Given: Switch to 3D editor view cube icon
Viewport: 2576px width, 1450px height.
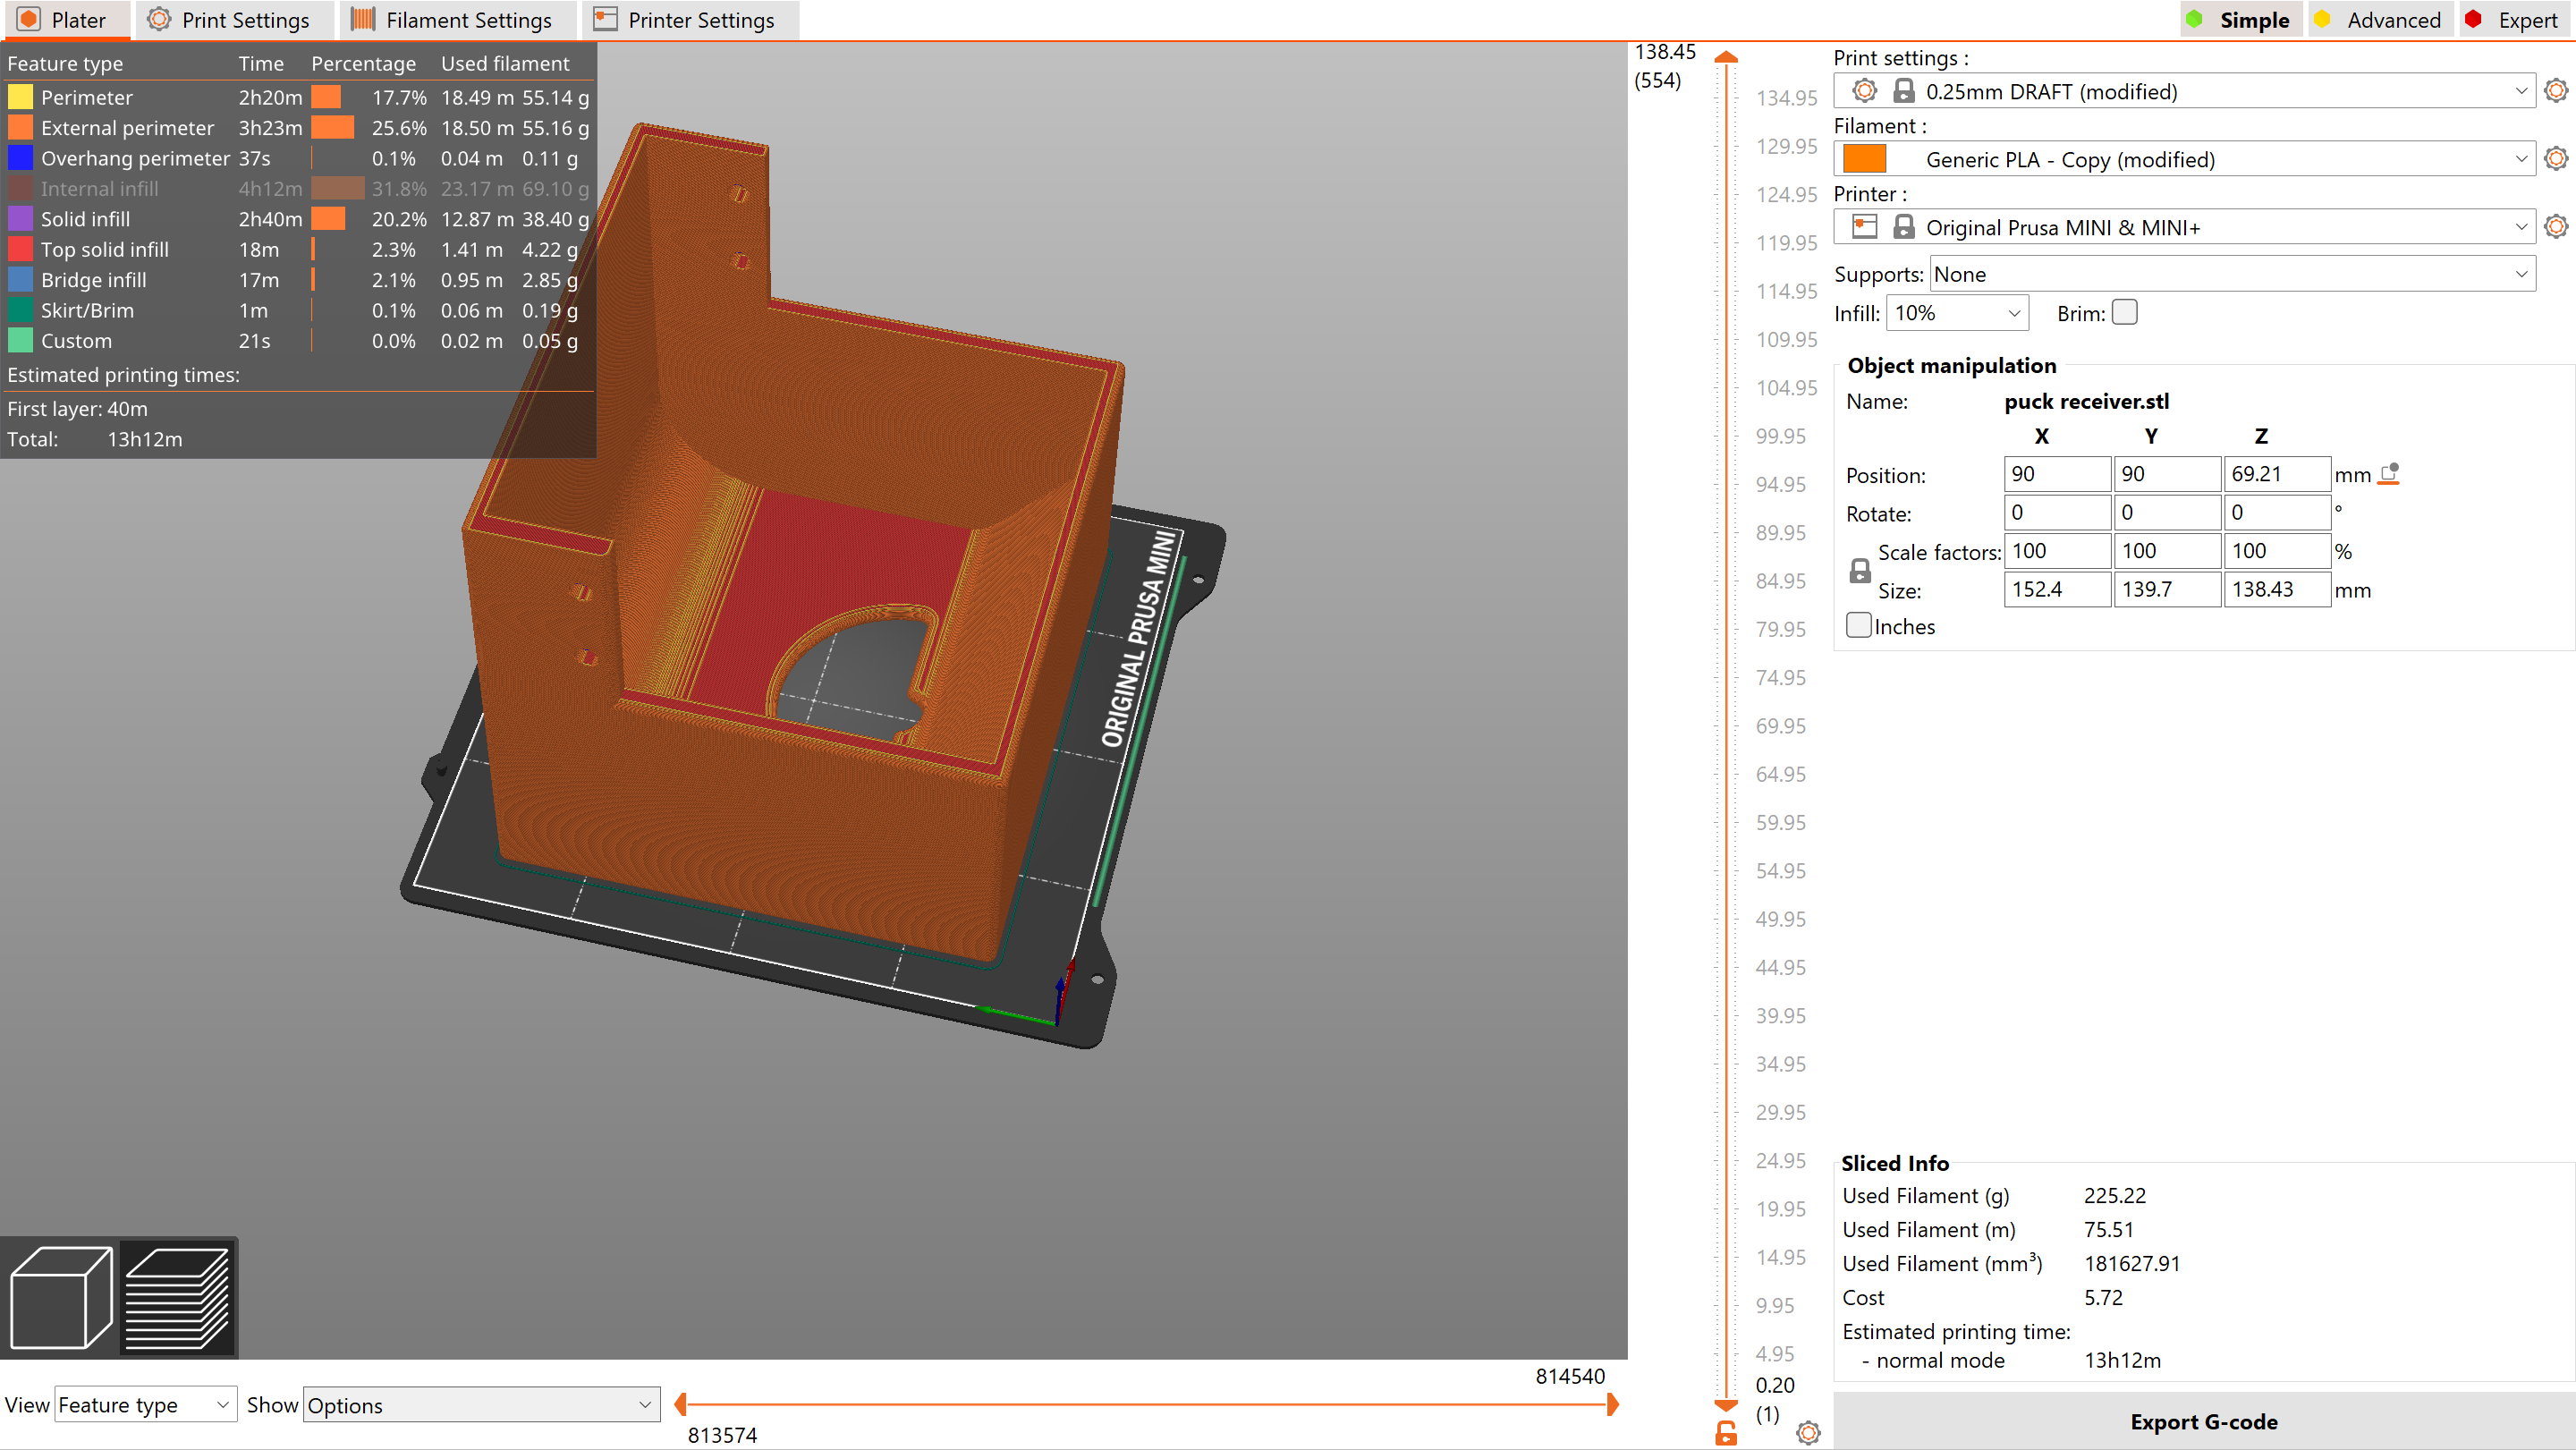Looking at the screenshot, I should click(x=60, y=1297).
